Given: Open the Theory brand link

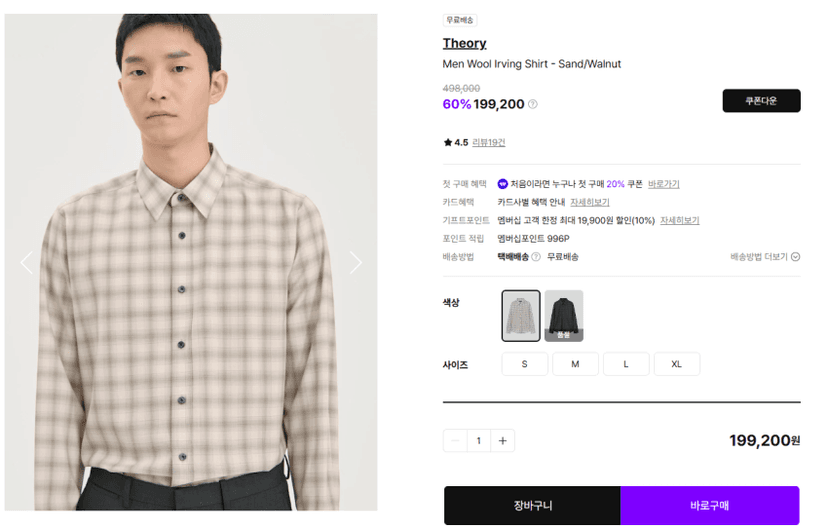Looking at the screenshot, I should pyautogui.click(x=464, y=43).
